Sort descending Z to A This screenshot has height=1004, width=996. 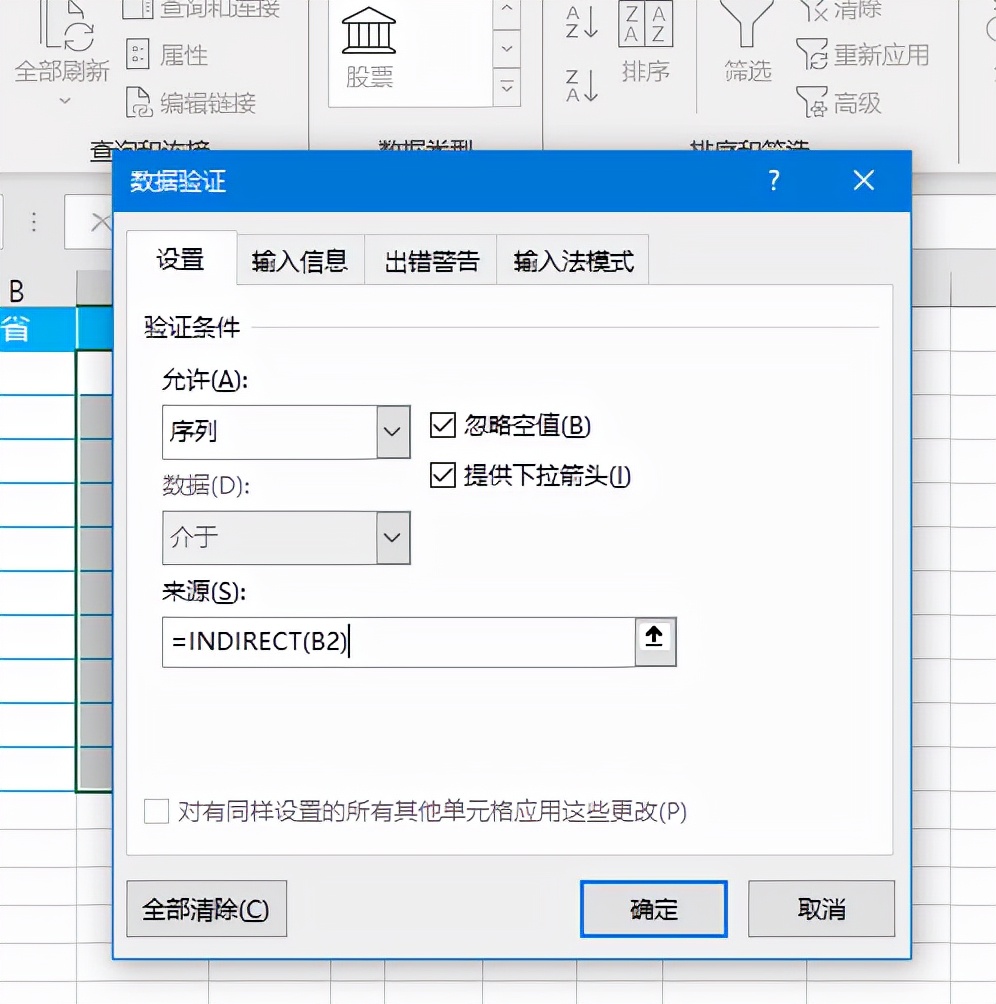coord(582,86)
